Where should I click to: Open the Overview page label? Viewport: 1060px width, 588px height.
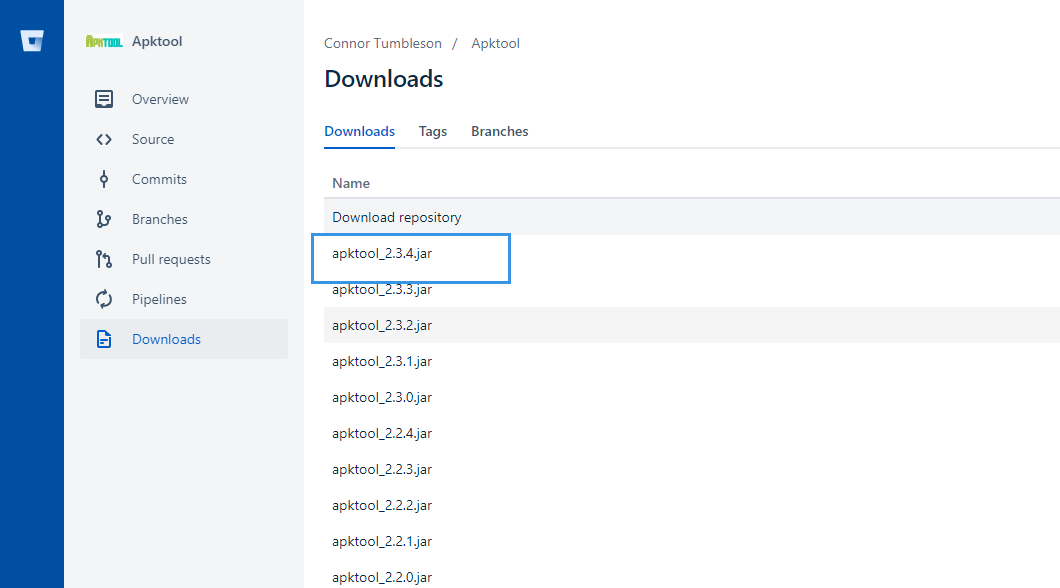(160, 99)
